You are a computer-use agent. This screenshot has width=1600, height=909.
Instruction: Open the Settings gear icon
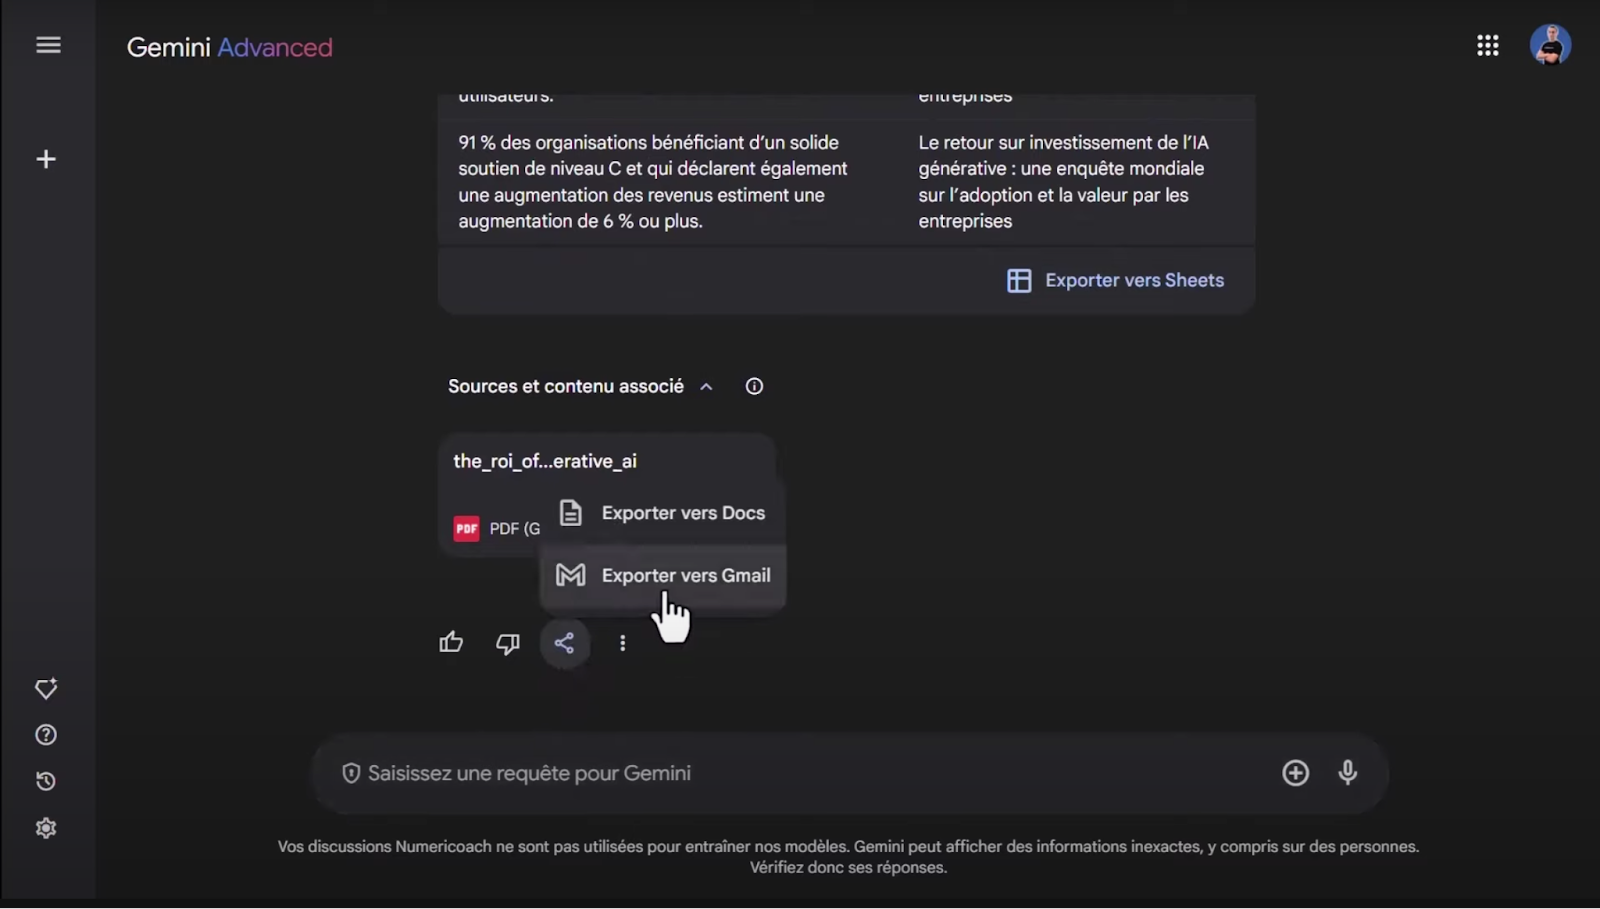(46, 828)
